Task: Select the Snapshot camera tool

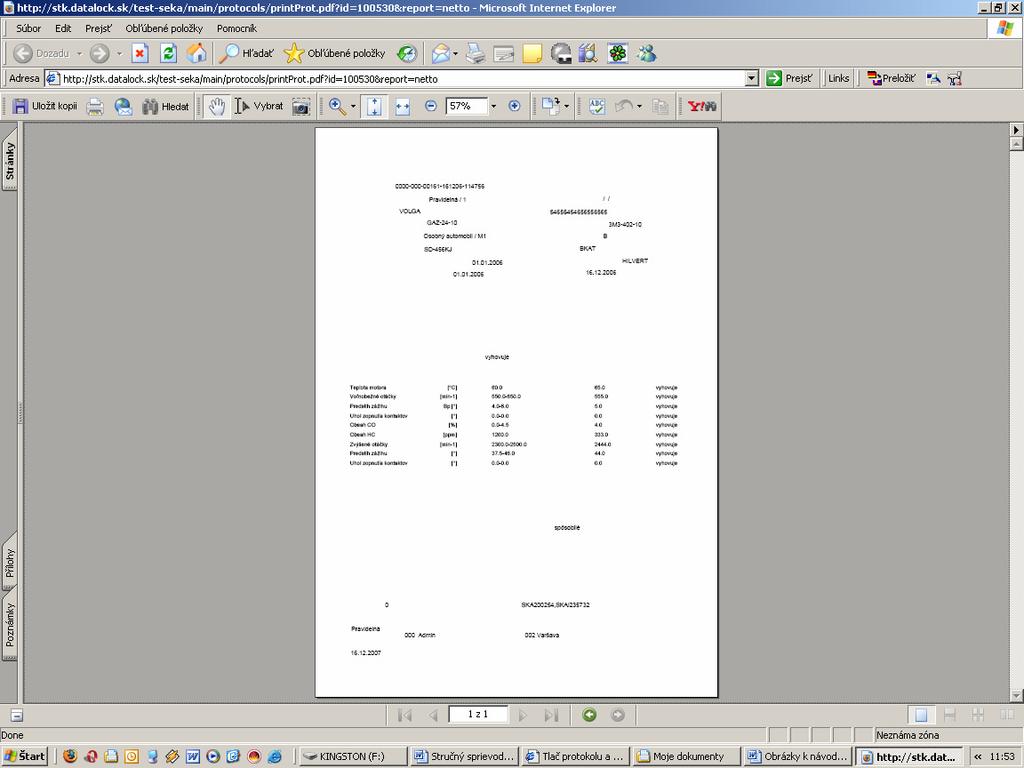Action: (x=301, y=106)
